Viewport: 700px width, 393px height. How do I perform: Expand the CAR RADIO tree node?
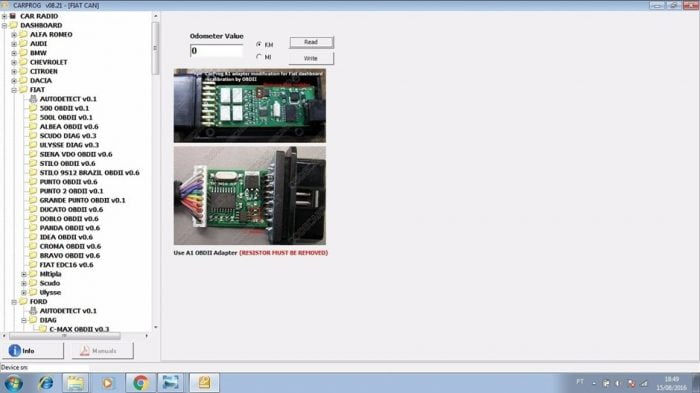pyautogui.click(x=4, y=16)
